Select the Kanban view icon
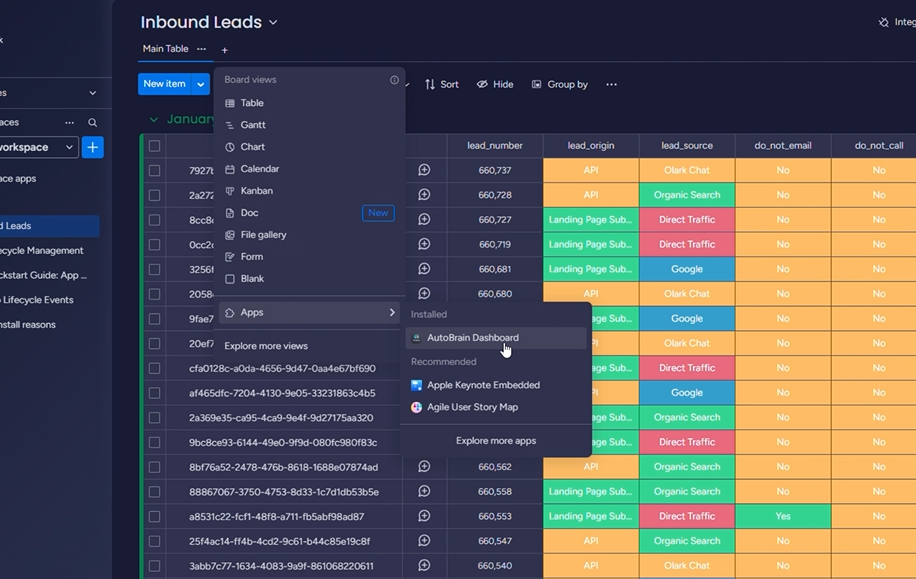916x579 pixels. click(x=230, y=191)
